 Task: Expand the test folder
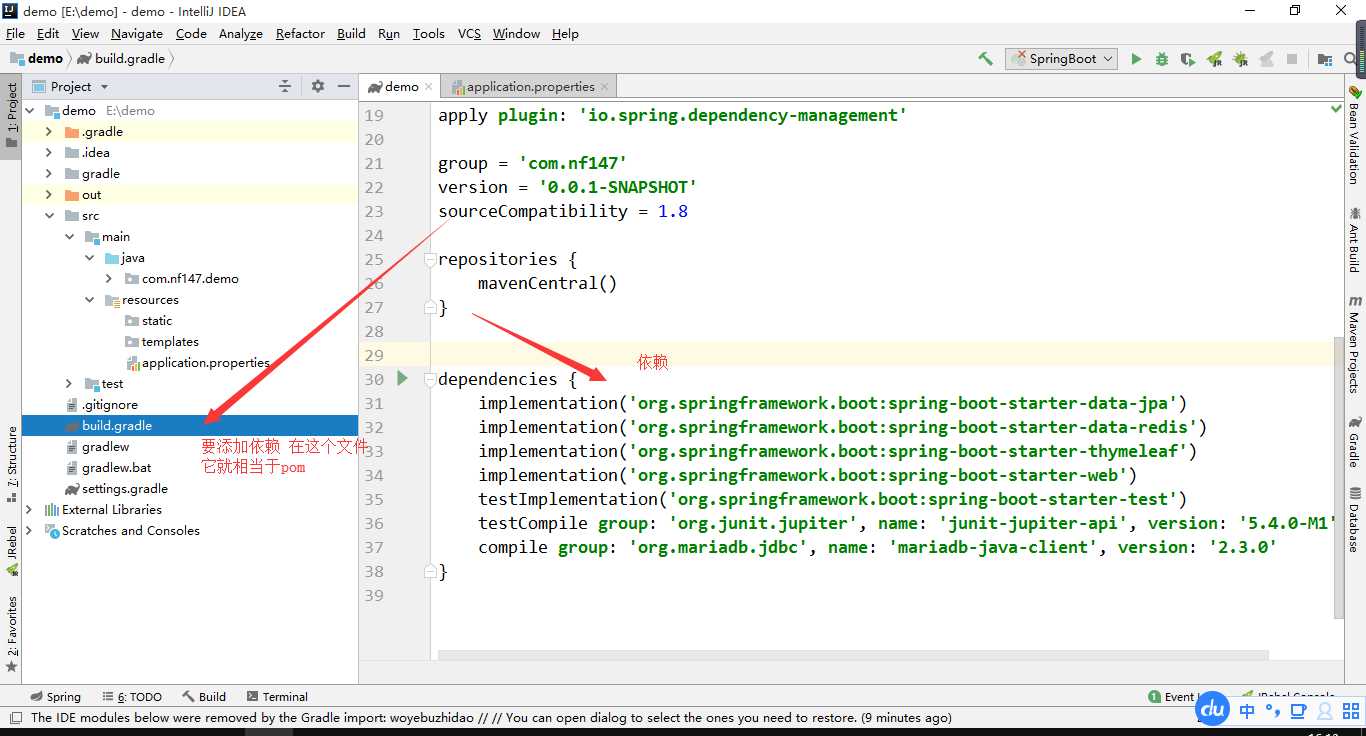(69, 384)
